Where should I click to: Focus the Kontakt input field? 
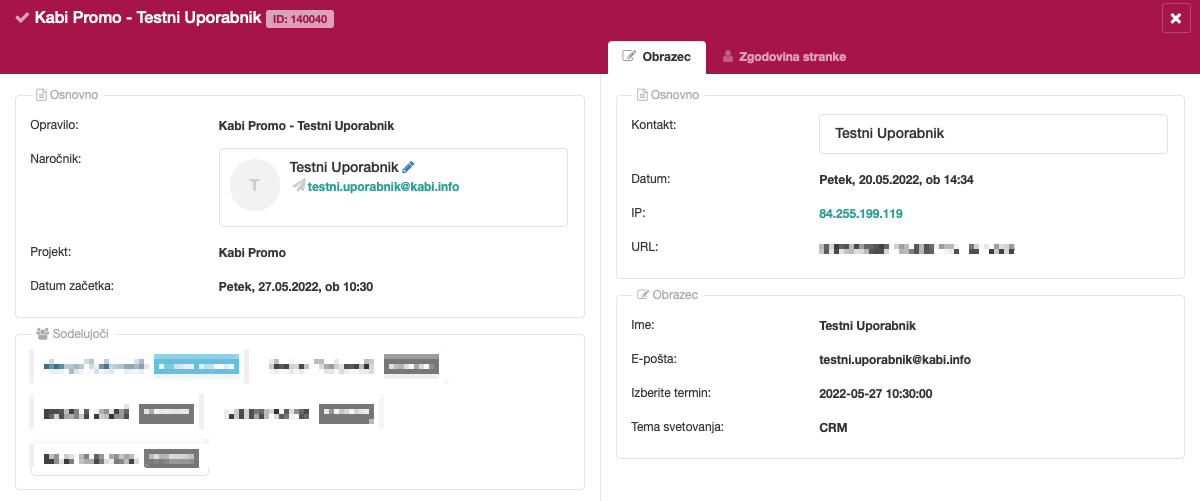pos(992,133)
